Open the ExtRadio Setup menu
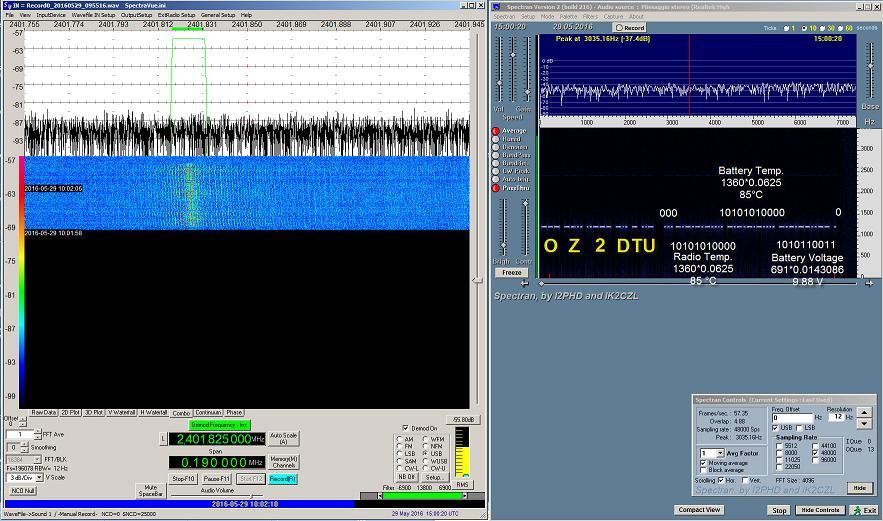 coord(176,15)
